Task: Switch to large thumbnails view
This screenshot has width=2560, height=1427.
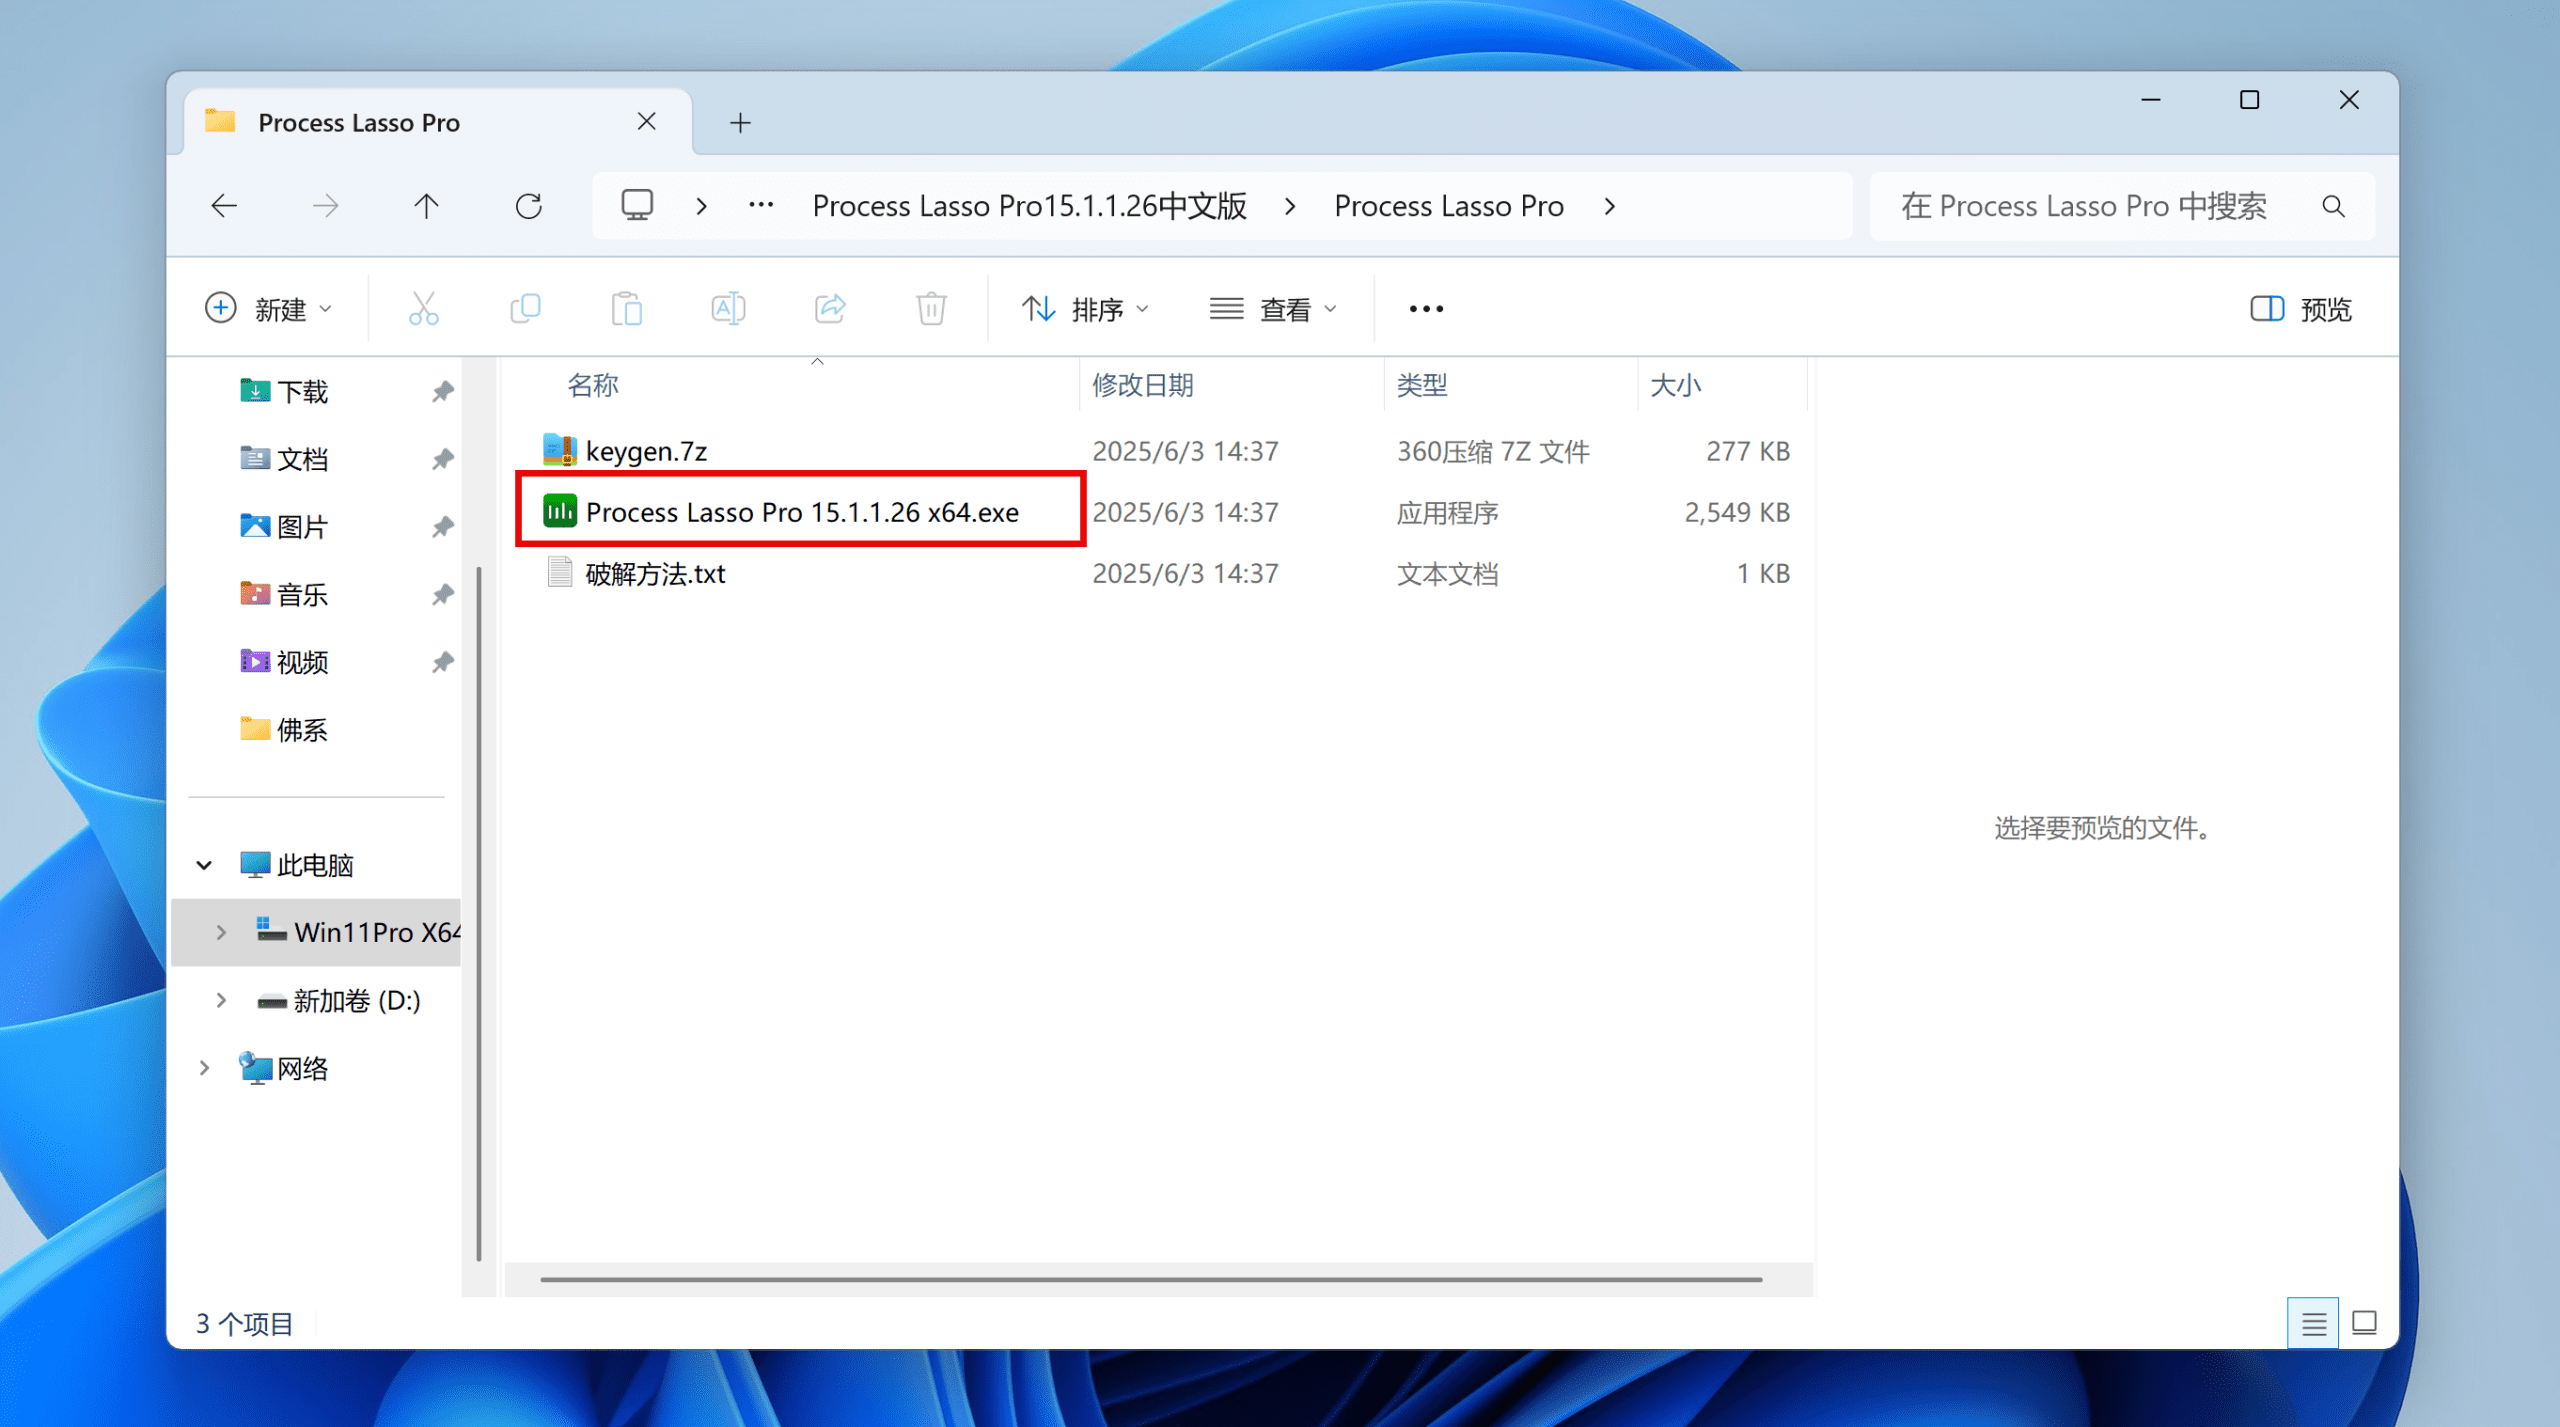Action: point(2364,1324)
